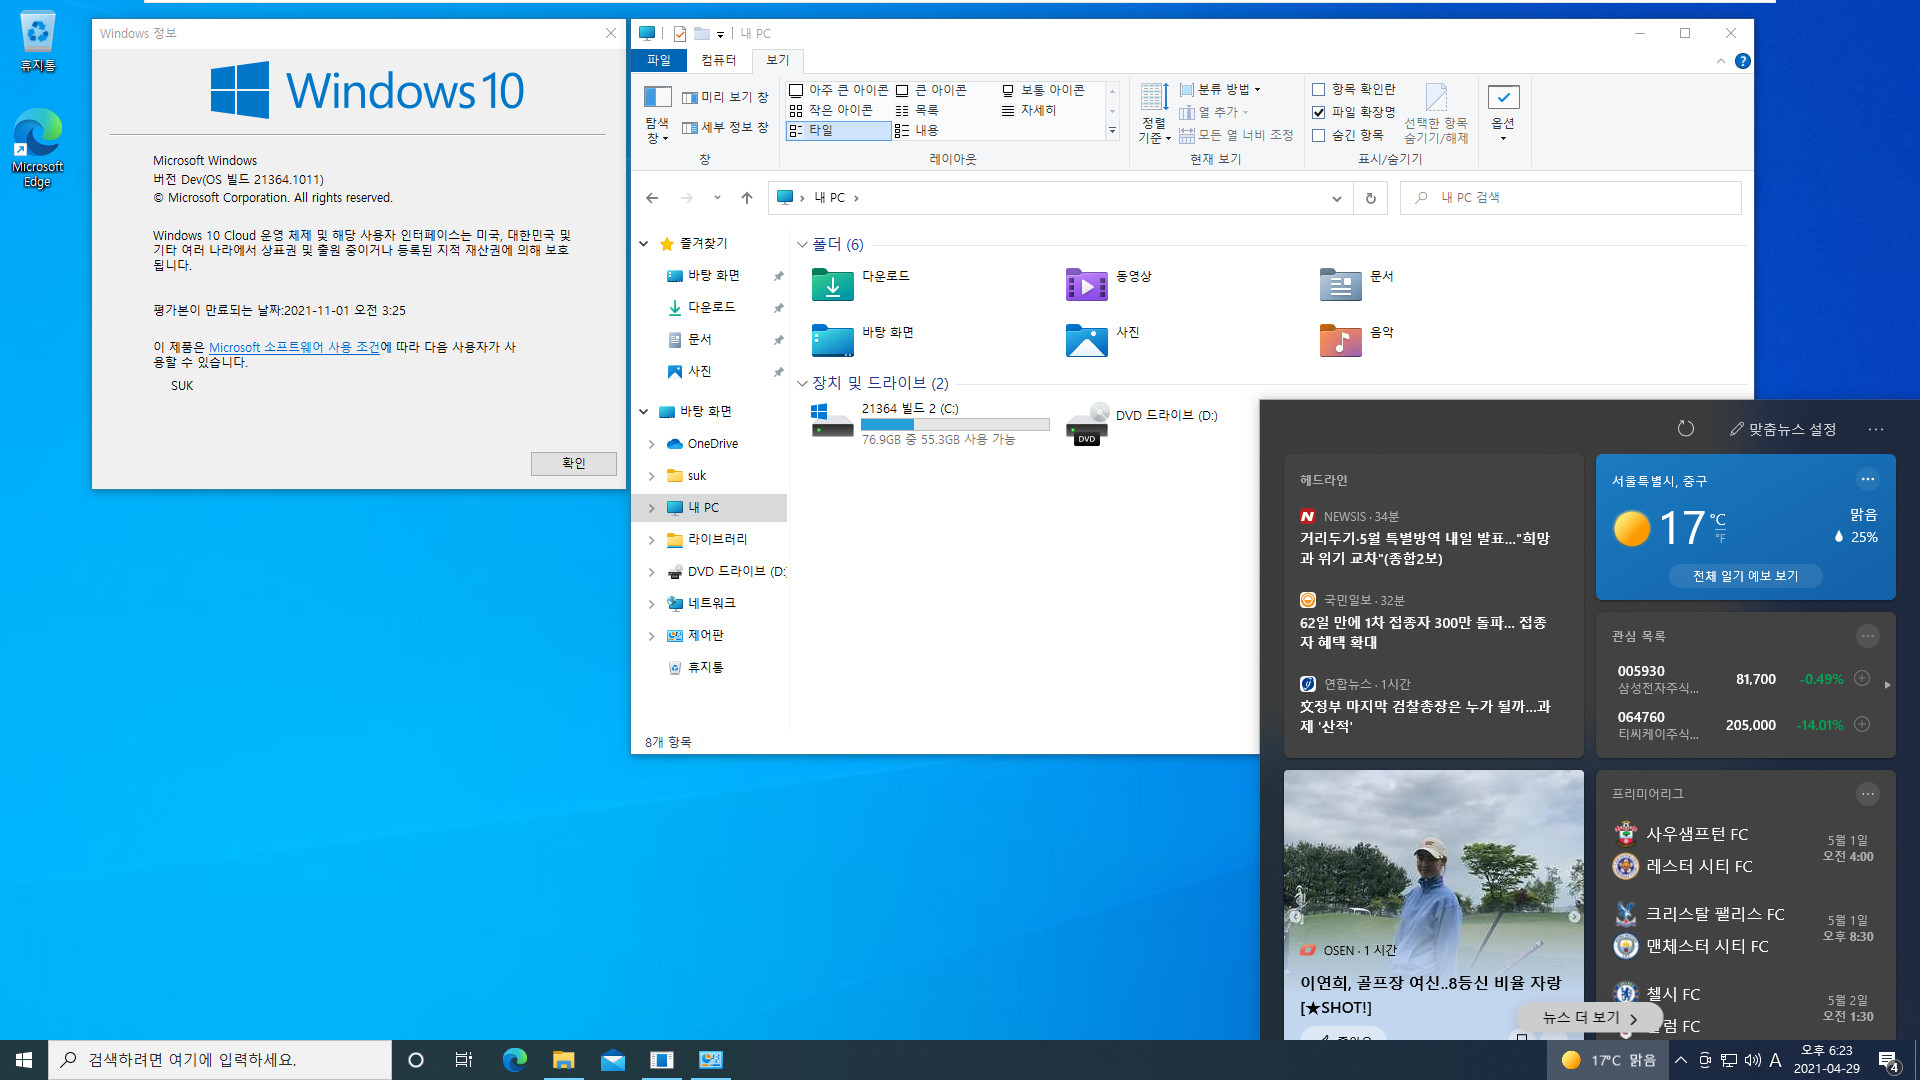Open the Documents (문서) folder icon
The width and height of the screenshot is (1920, 1080).
[x=1340, y=285]
